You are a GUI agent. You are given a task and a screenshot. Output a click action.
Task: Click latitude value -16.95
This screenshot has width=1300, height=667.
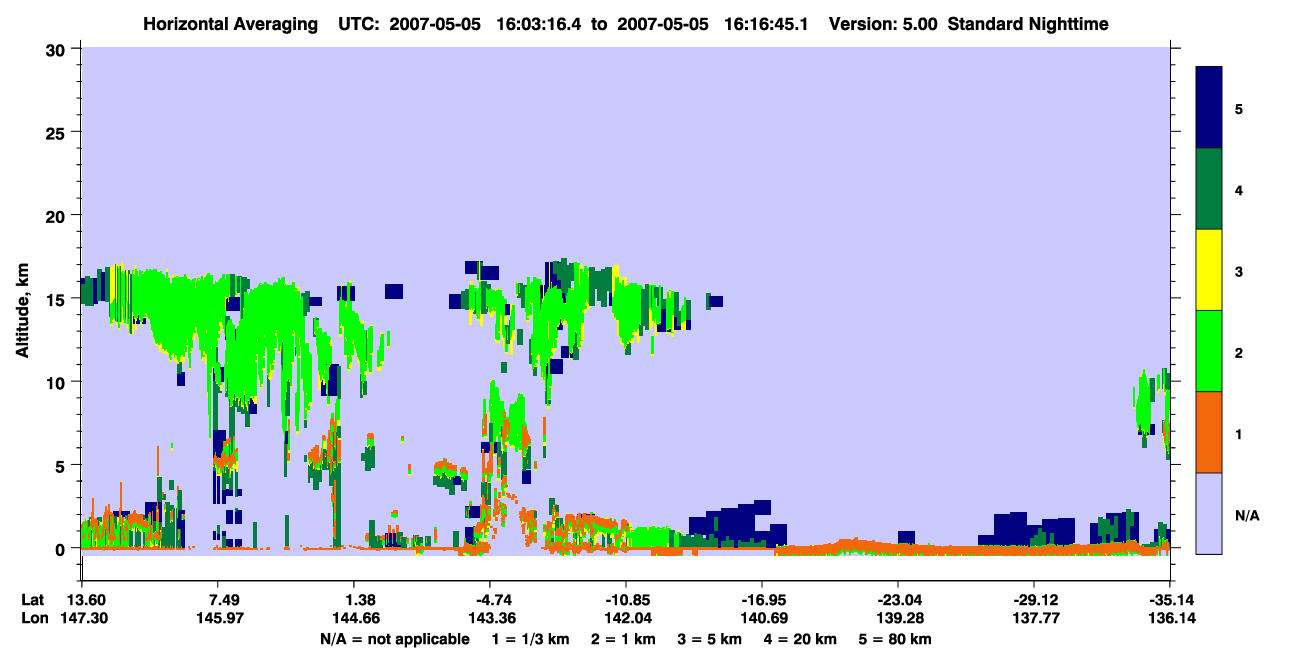tap(762, 600)
